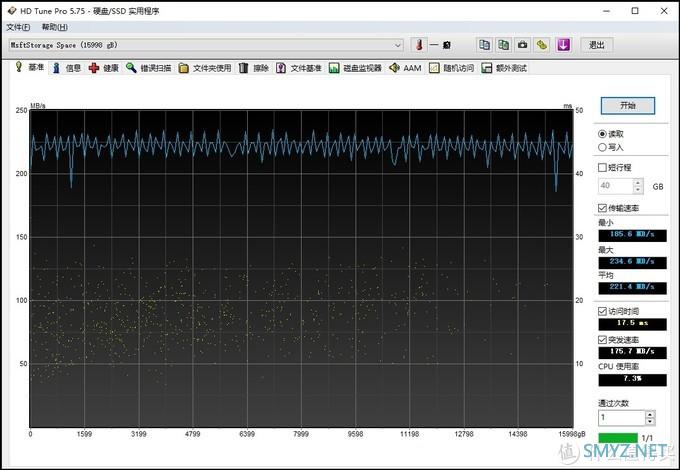The image size is (680, 470).
Task: Switch to the 擦除 erase tab
Action: pyautogui.click(x=254, y=68)
